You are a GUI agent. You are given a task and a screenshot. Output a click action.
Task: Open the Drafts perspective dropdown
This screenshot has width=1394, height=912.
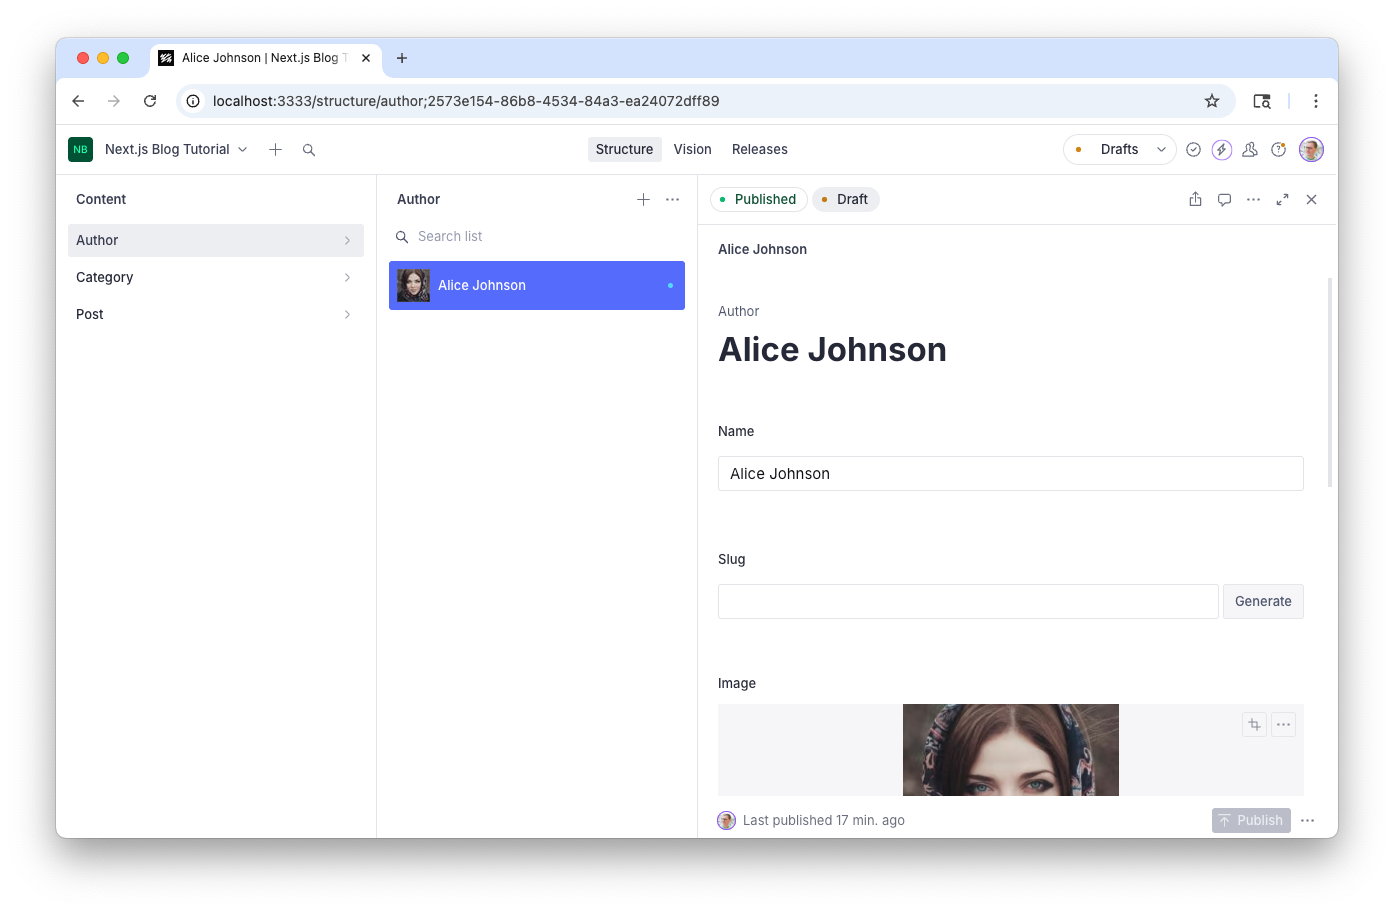pyautogui.click(x=1119, y=149)
